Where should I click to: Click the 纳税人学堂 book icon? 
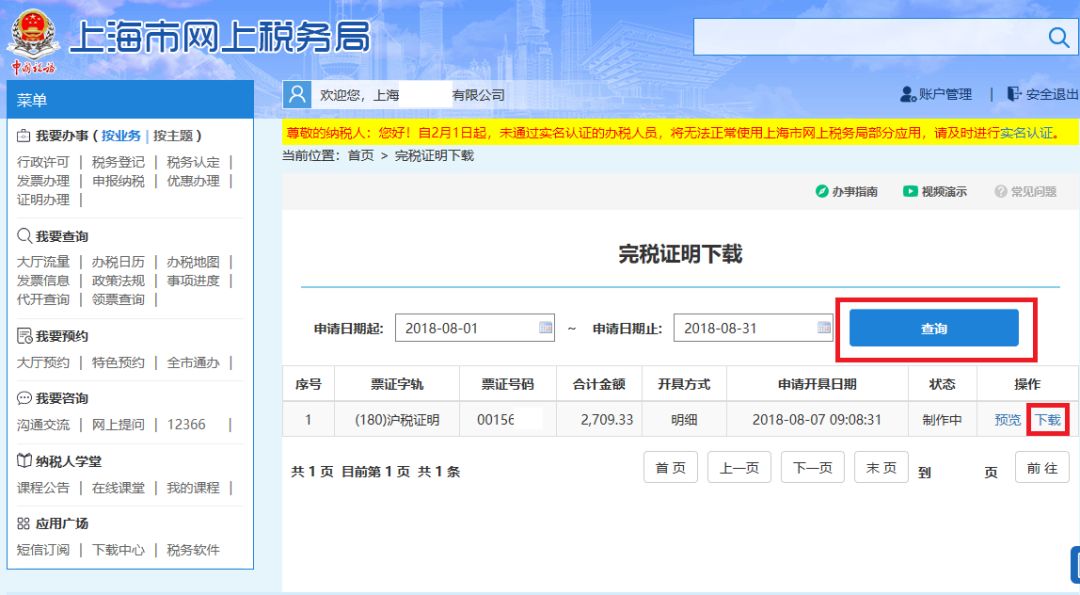(24, 461)
